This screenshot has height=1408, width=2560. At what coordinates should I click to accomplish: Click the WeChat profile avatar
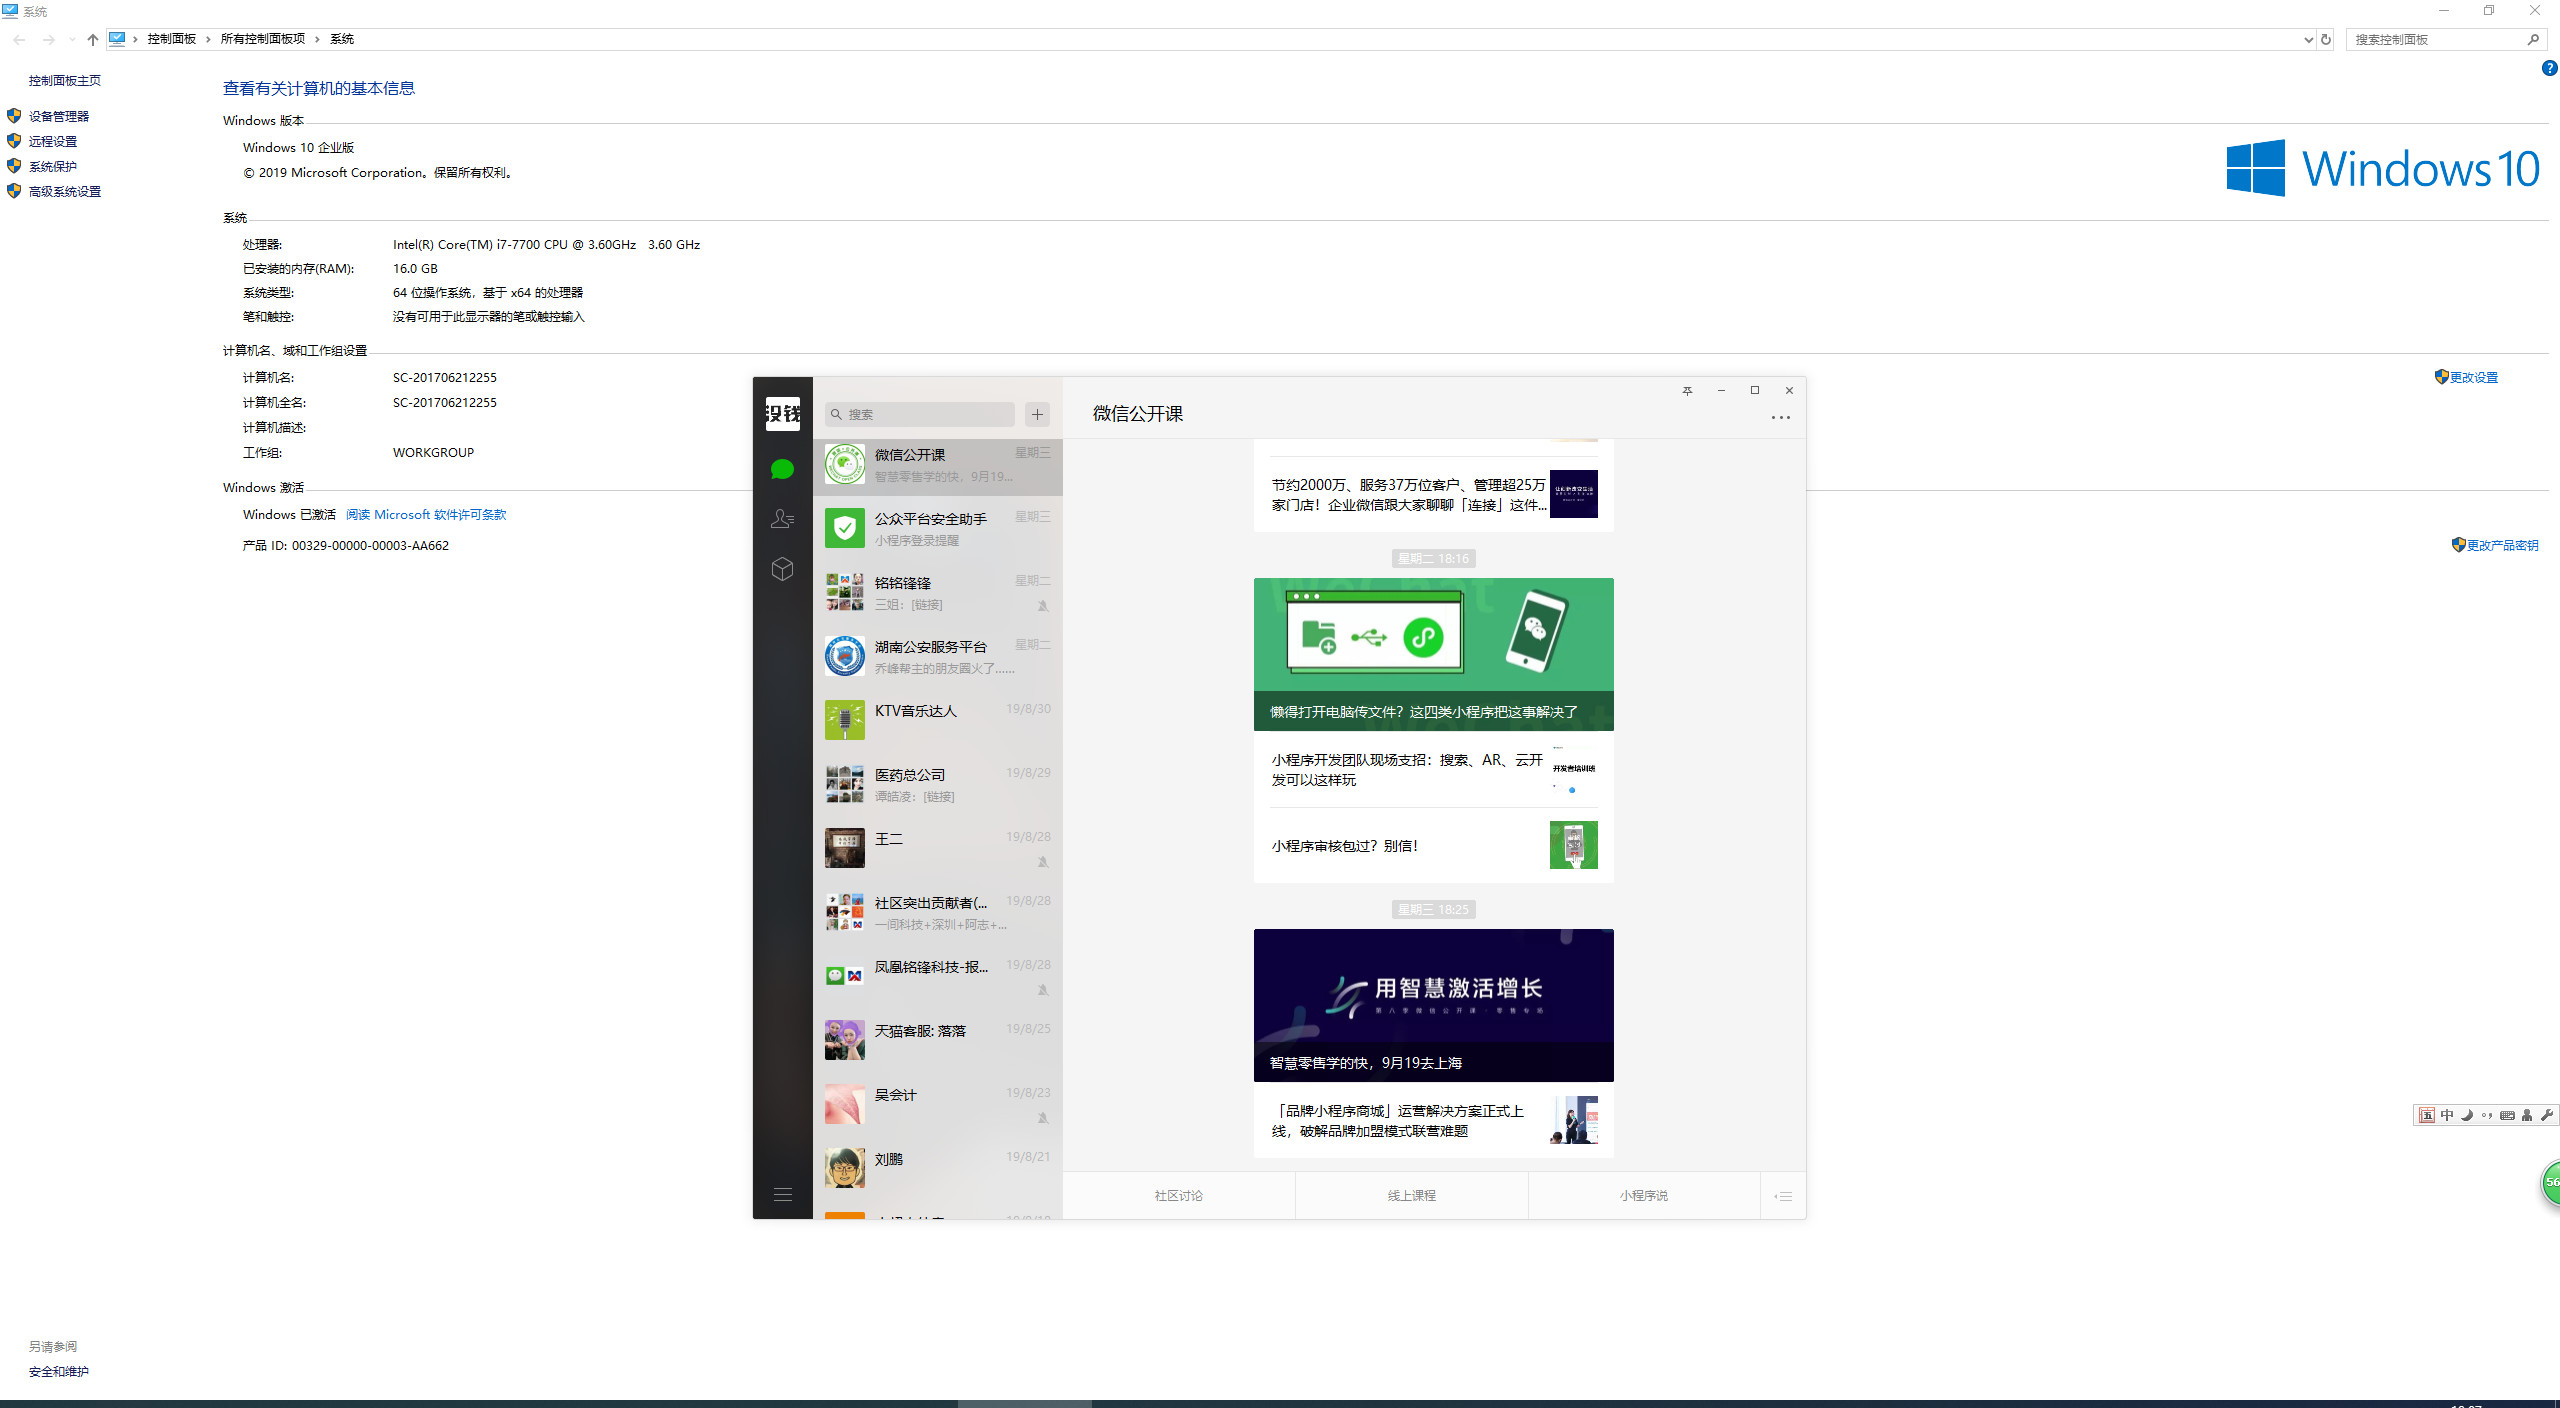783,413
